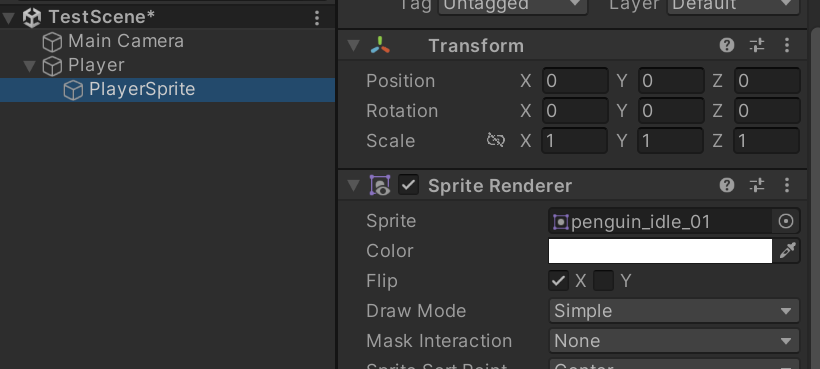Click the Player cube icon

click(x=52, y=66)
